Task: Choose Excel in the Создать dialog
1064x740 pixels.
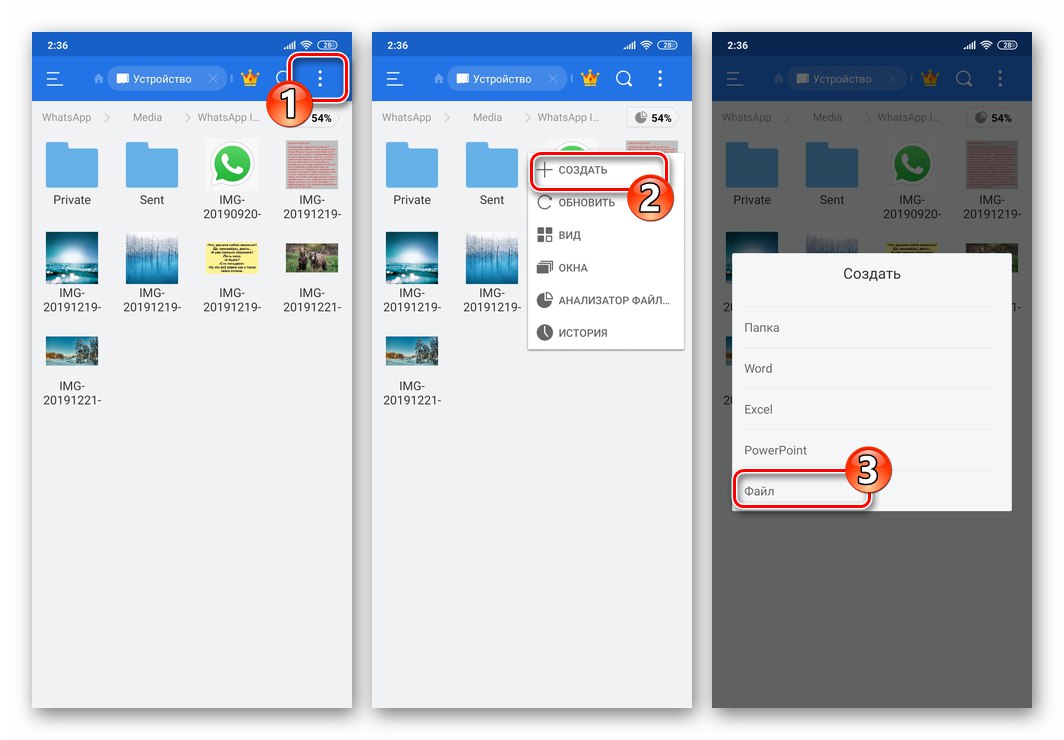Action: [x=871, y=409]
